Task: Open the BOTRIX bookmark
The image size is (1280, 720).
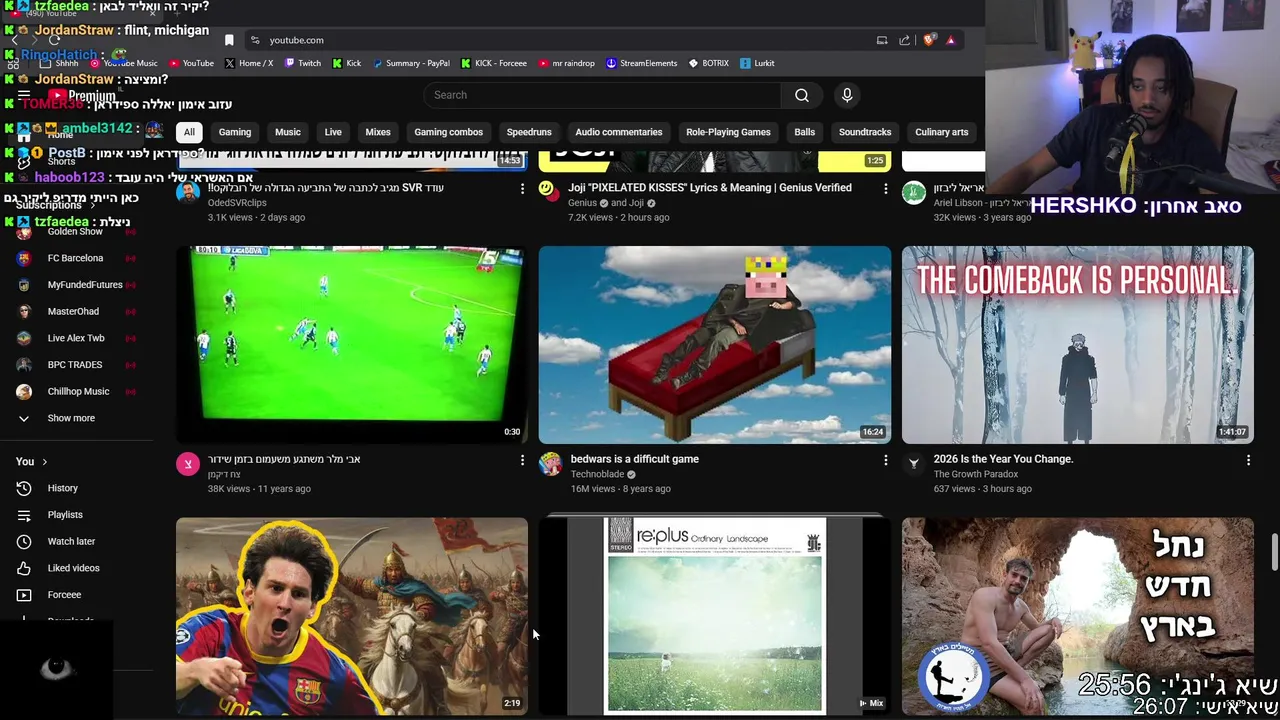Action: coord(709,63)
